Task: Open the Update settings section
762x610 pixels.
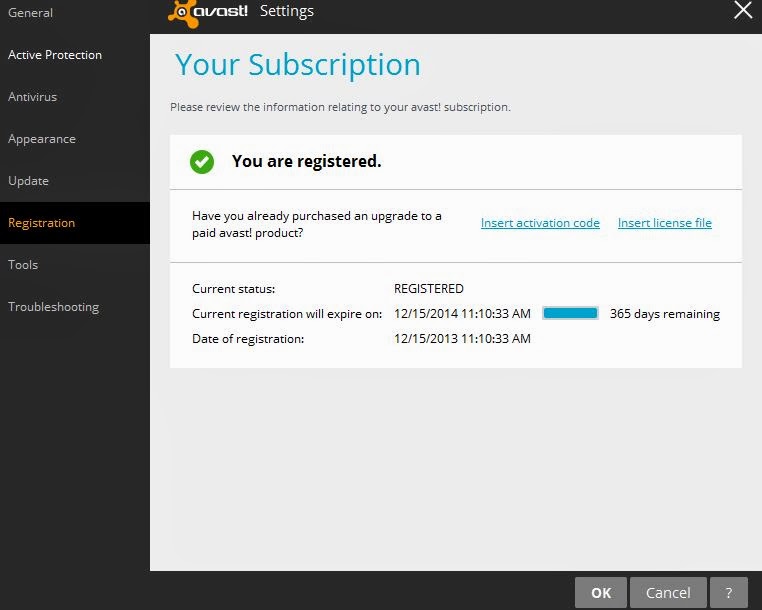Action: pyautogui.click(x=28, y=181)
